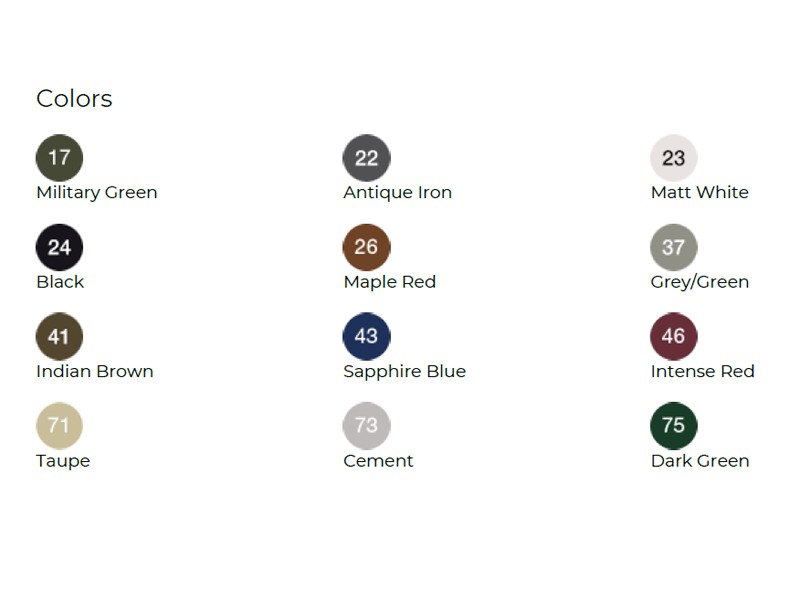Click the Cement text label
This screenshot has width=800, height=600.
click(378, 461)
